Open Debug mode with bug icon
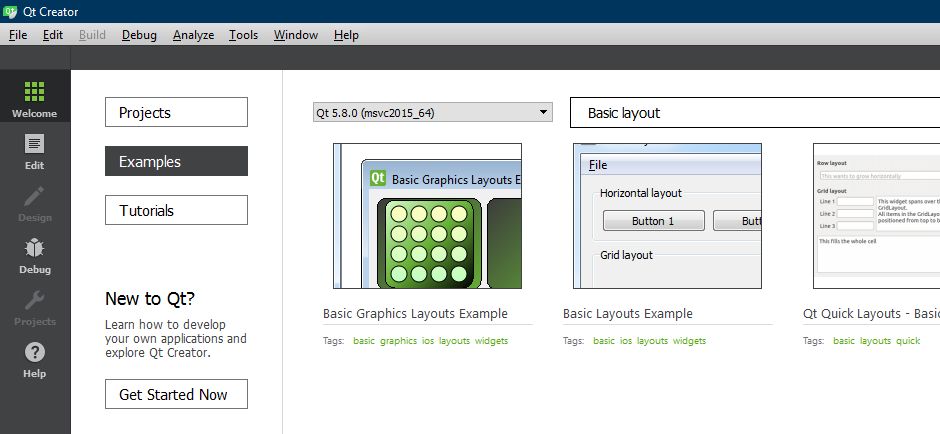 (x=34, y=250)
